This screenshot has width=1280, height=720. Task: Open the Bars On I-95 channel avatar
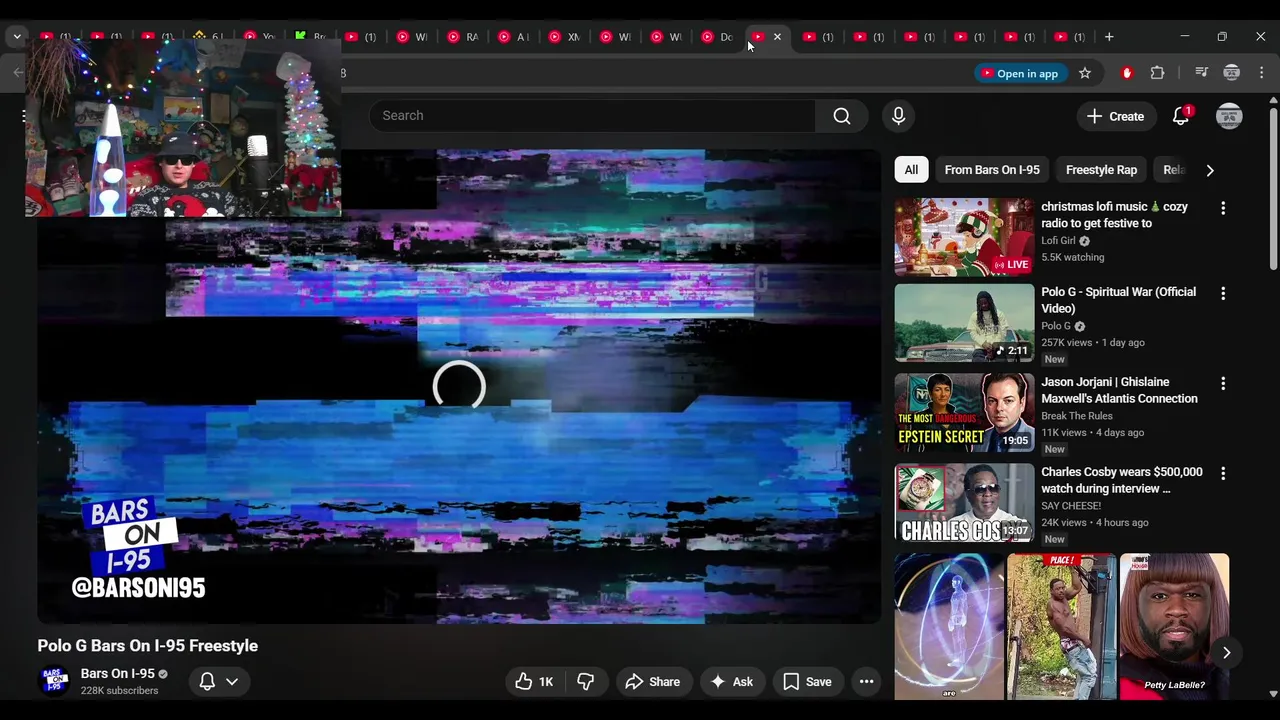(x=54, y=681)
